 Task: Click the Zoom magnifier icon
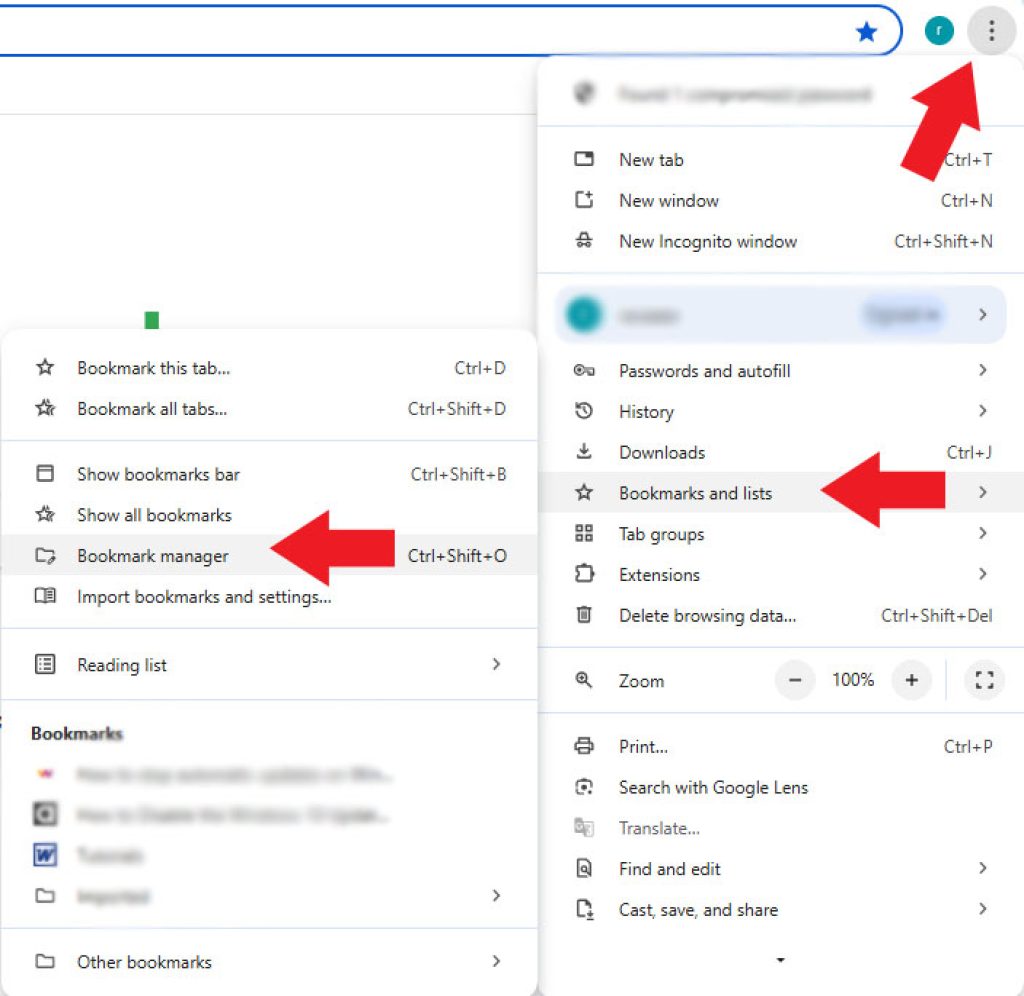[x=583, y=680]
